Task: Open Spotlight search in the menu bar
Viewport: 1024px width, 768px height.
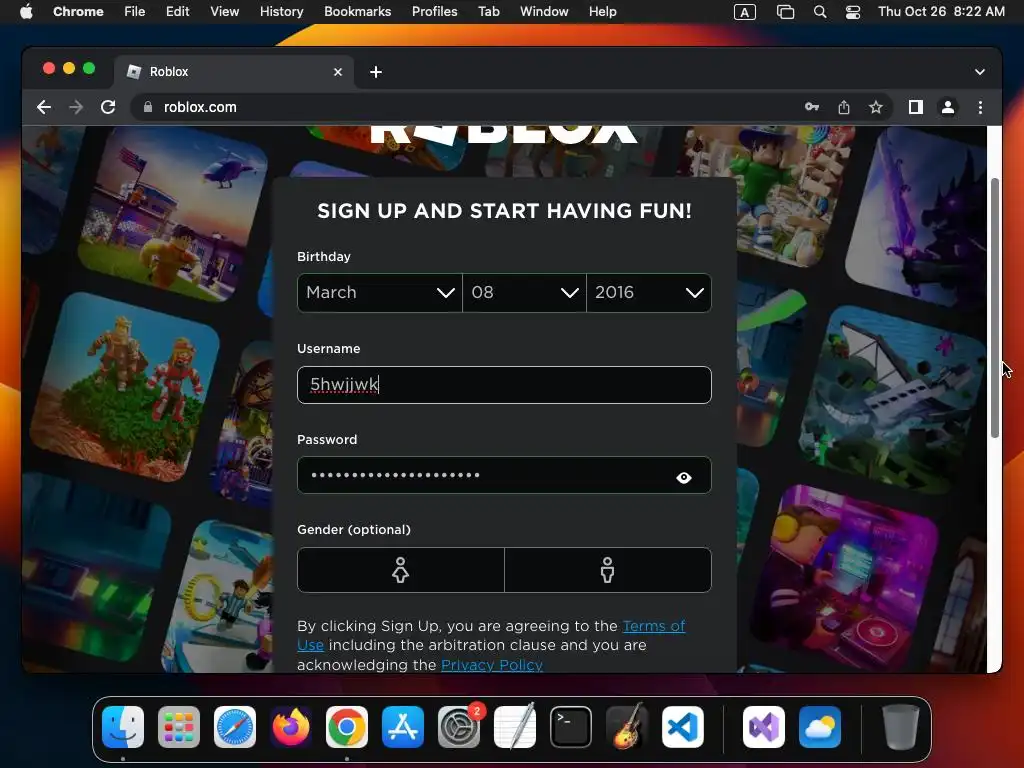Action: (820, 12)
